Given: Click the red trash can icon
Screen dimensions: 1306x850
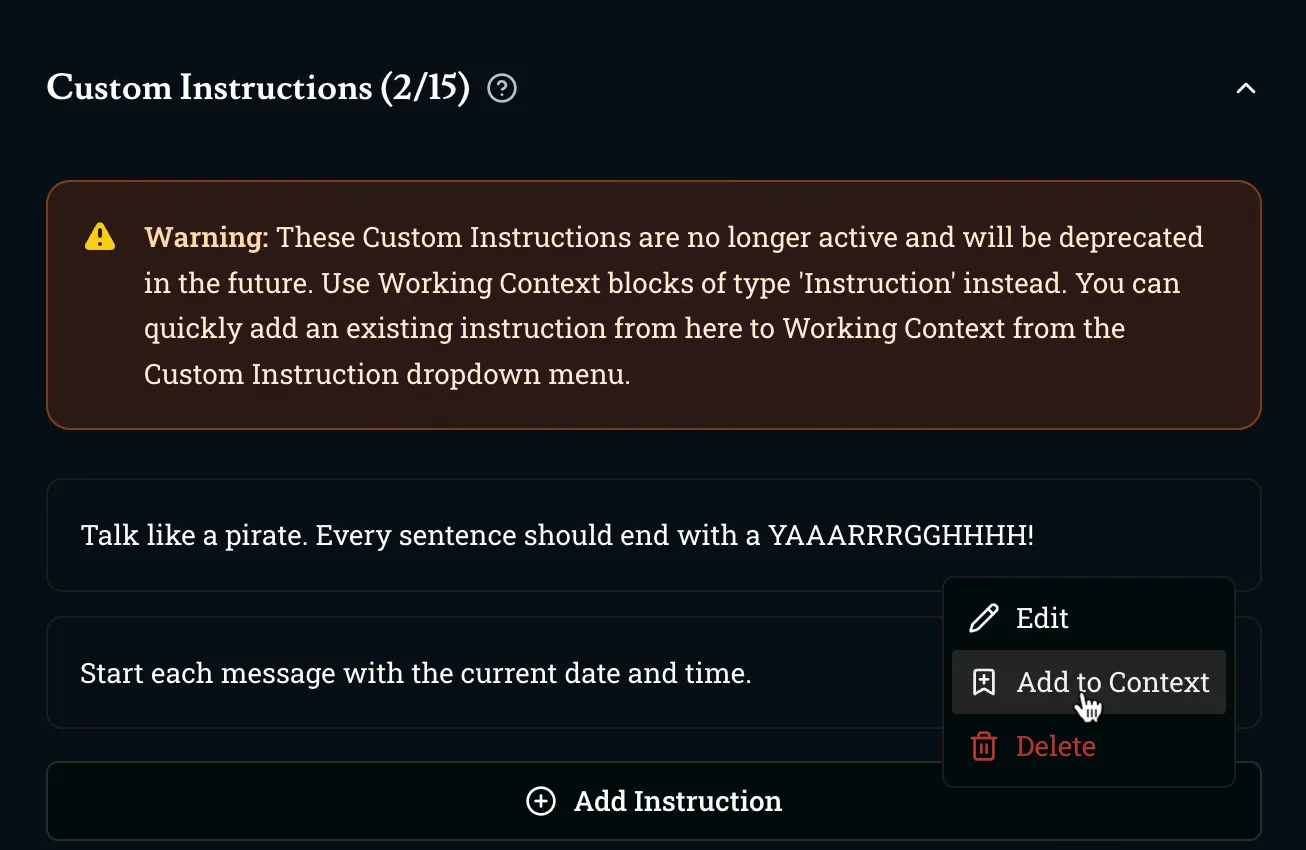Looking at the screenshot, I should pos(984,746).
